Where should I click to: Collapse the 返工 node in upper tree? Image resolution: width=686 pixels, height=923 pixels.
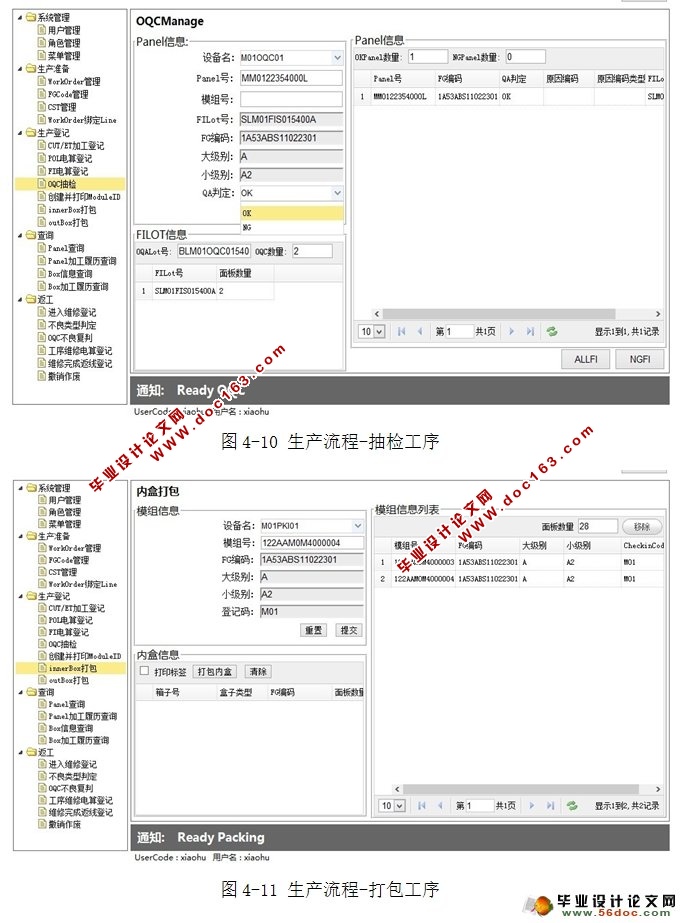click(20, 300)
